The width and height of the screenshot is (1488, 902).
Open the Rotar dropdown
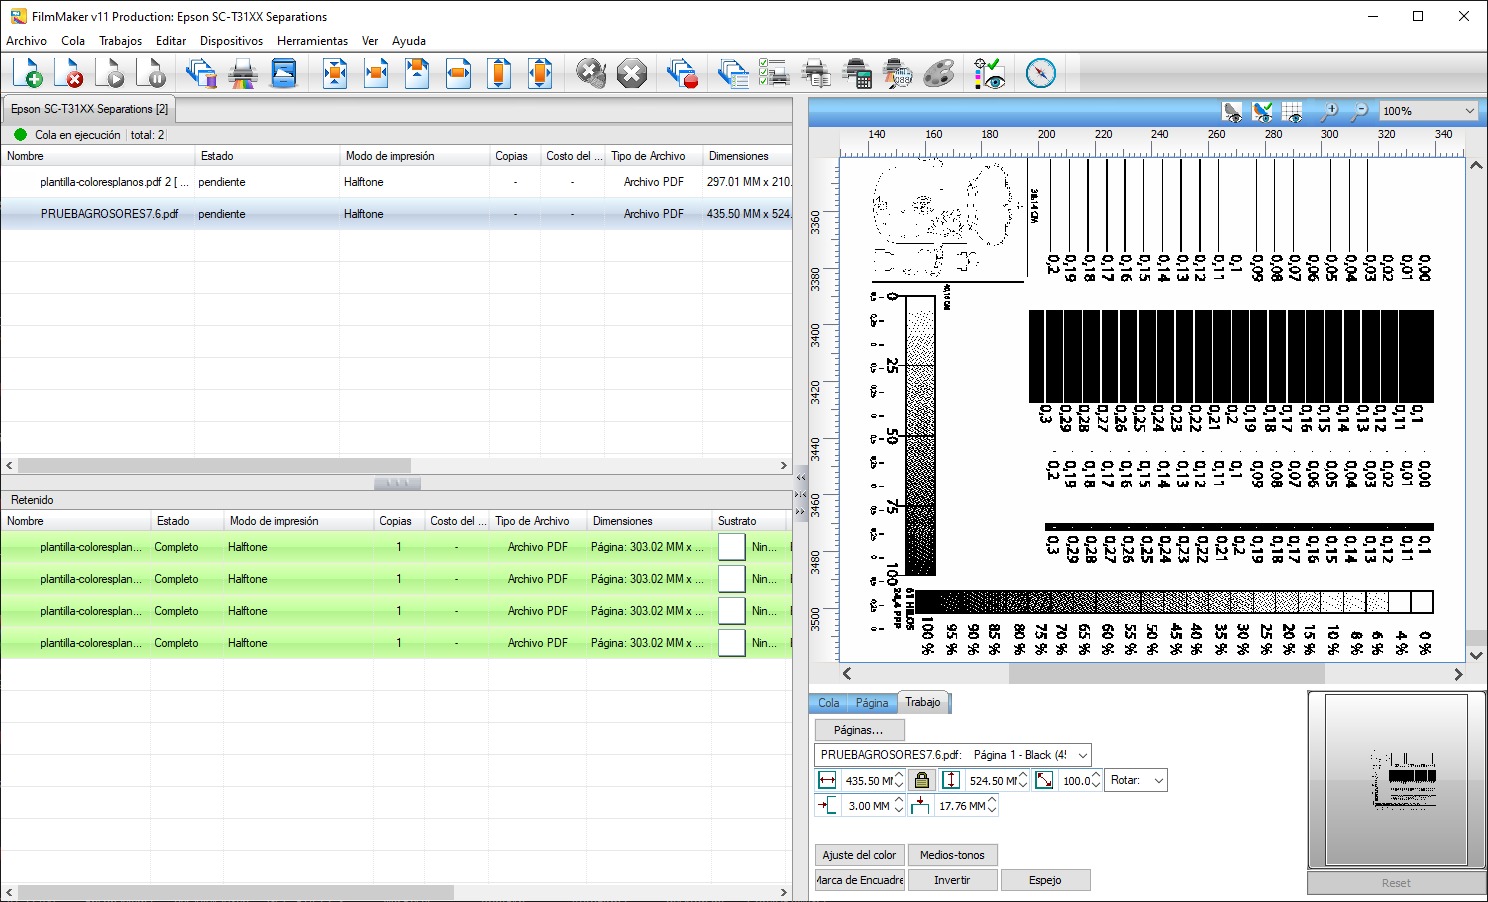pos(1136,781)
